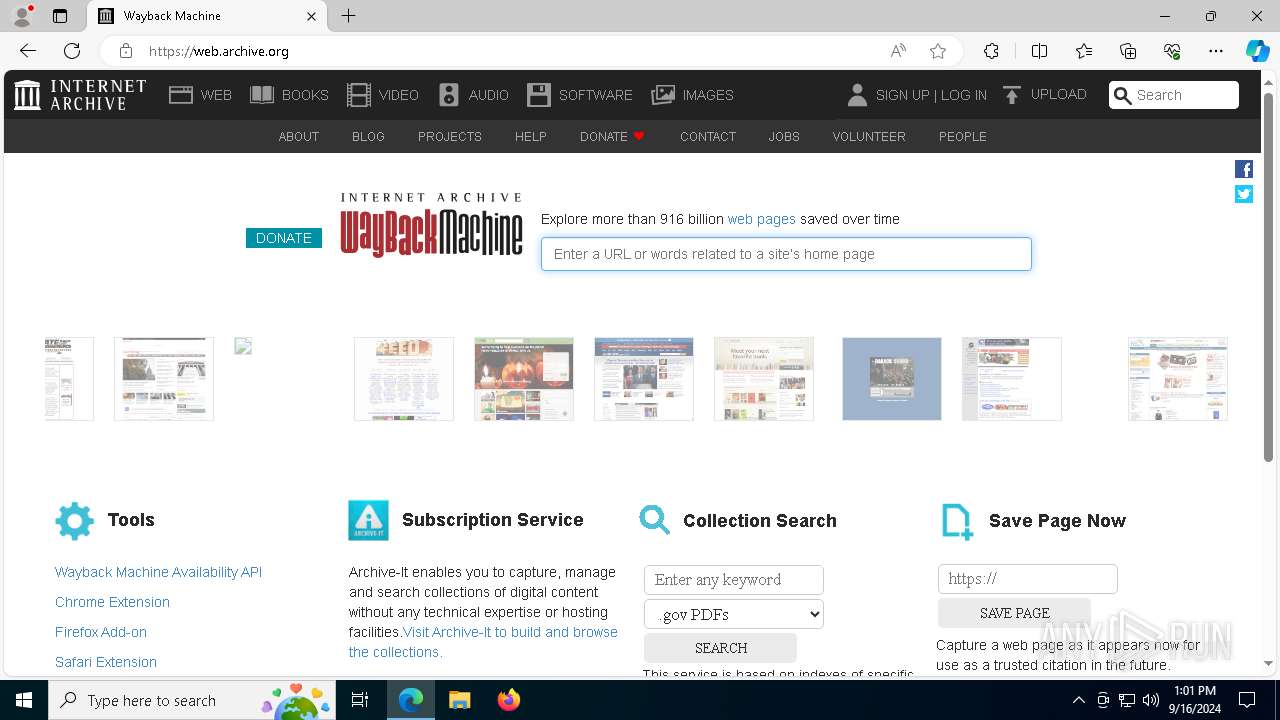The image size is (1280, 720).
Task: Toggle Edge split screen icon
Action: (1039, 51)
